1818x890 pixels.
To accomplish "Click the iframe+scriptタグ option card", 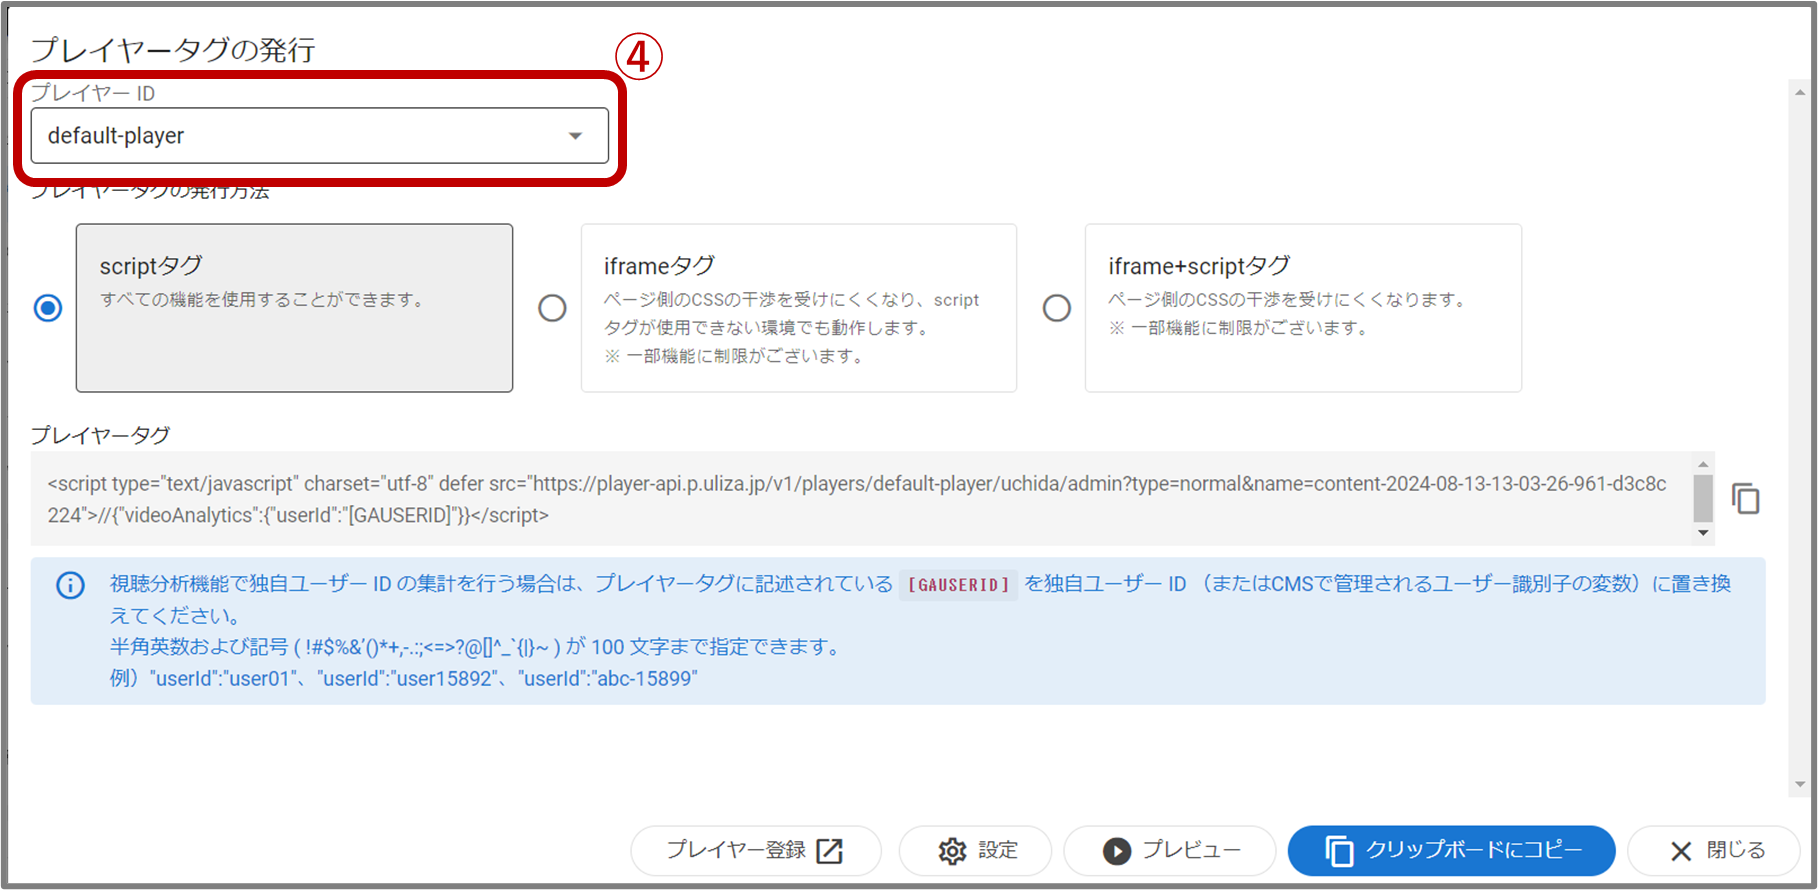I will click(x=1302, y=308).
